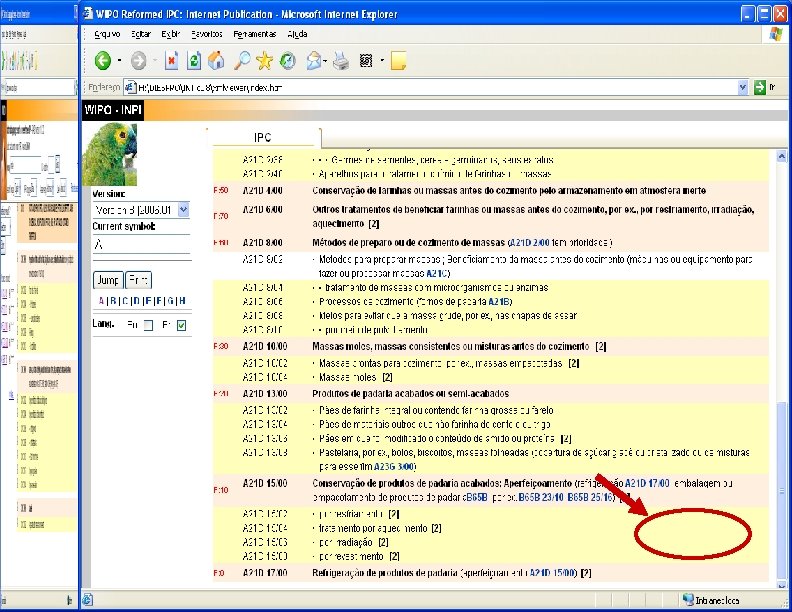Open the Ajuda menu
792x612 pixels.
coord(297,34)
